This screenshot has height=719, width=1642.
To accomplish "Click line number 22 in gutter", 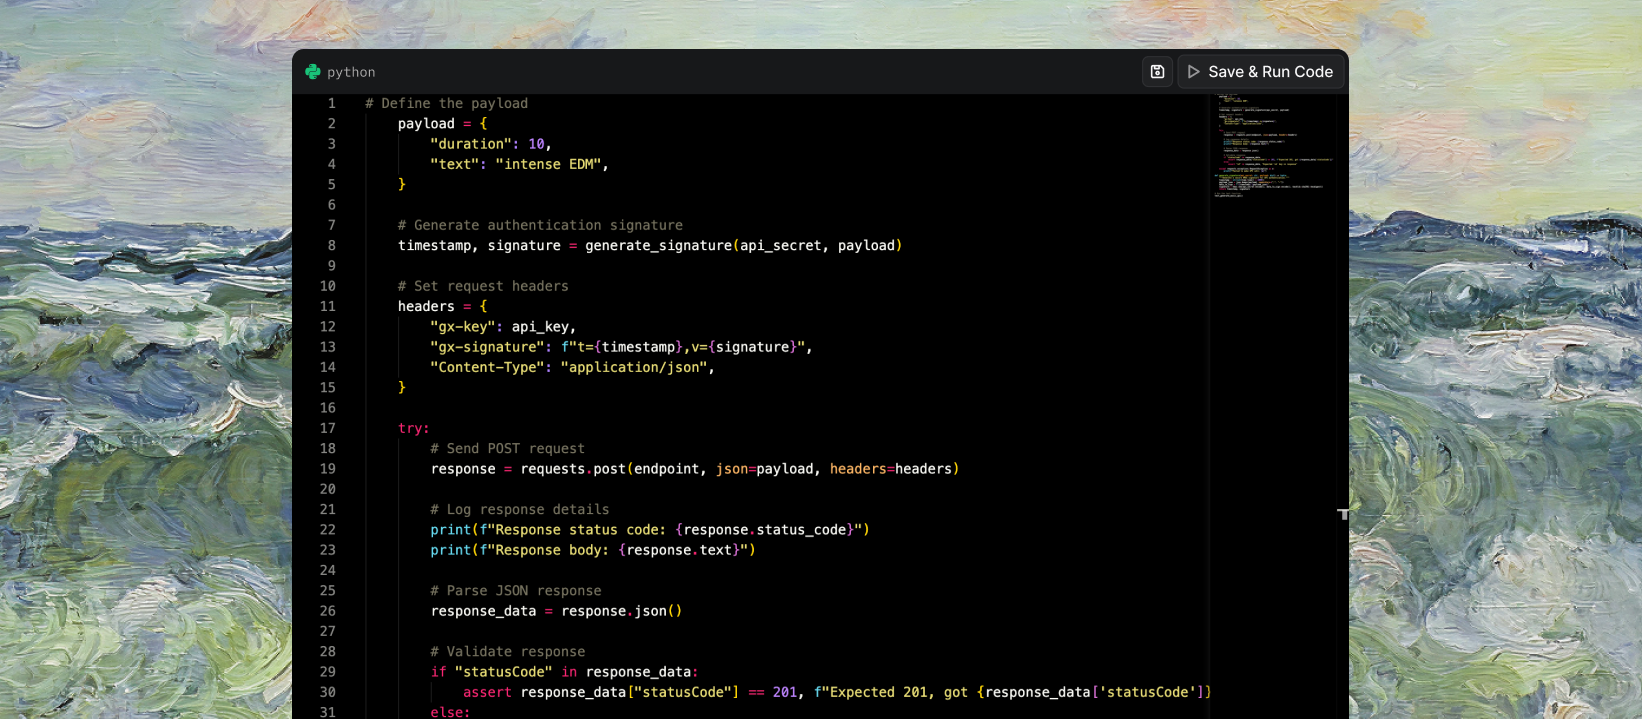I will click(328, 530).
